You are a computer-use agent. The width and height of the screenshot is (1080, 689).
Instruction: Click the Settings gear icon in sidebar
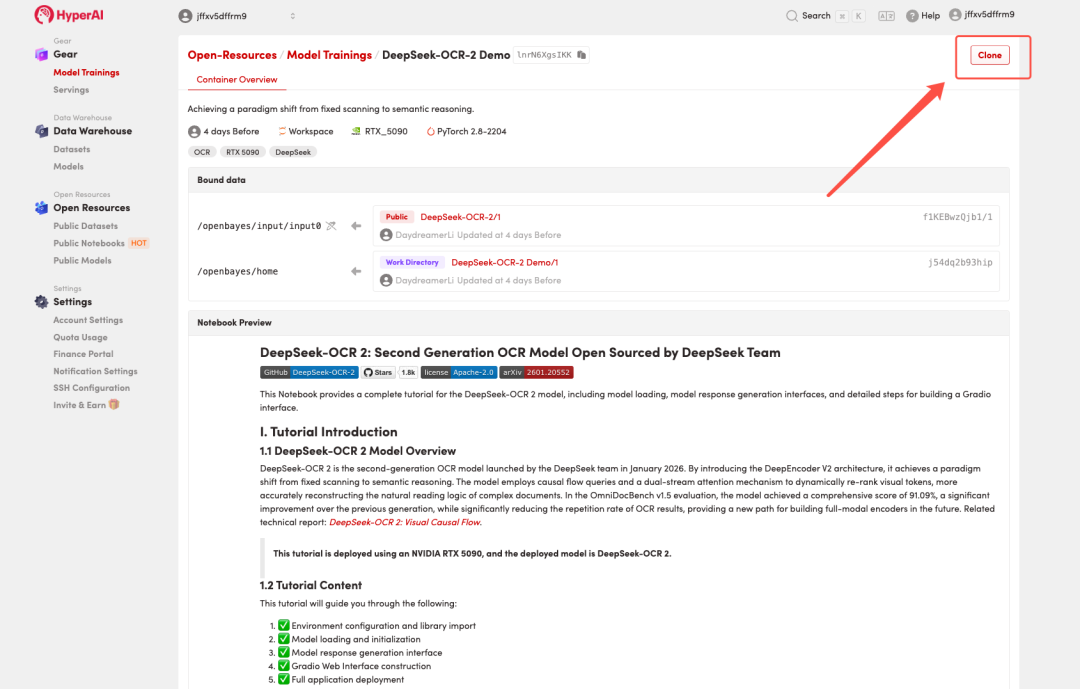tap(41, 302)
